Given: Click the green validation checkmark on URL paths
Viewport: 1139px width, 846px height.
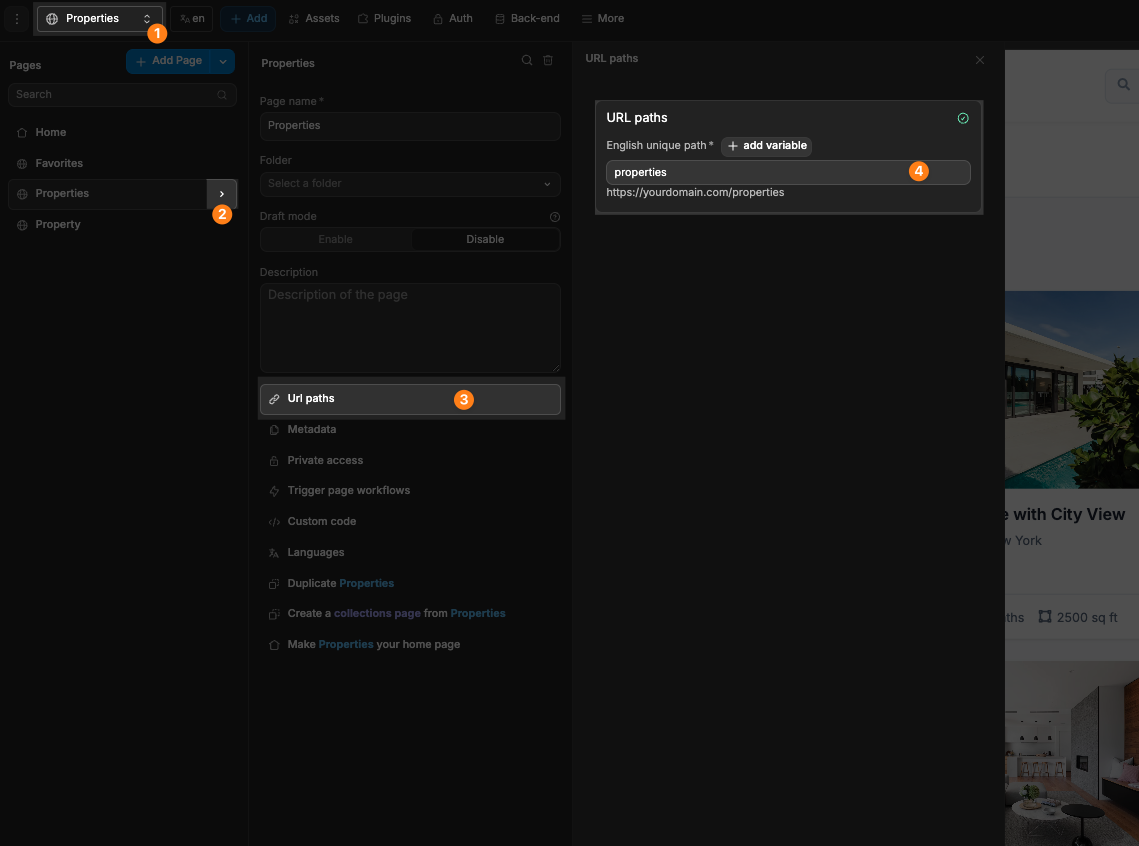Looking at the screenshot, I should click(963, 118).
